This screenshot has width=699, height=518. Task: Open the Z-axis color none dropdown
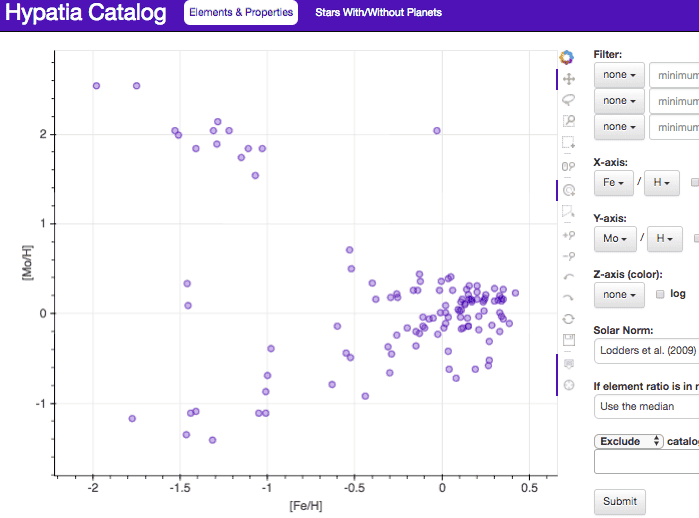(x=619, y=295)
